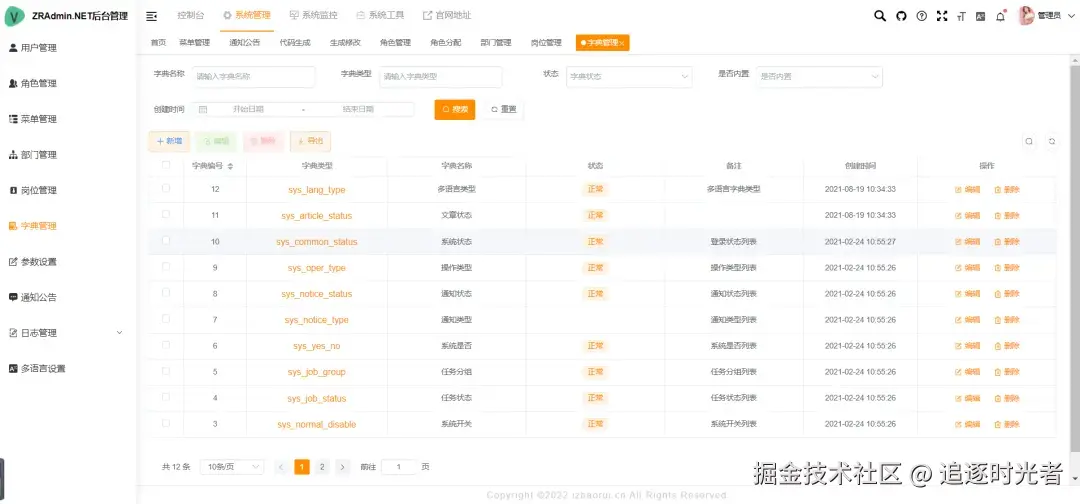Tick the sys_yes_no row checkbox

[166, 345]
